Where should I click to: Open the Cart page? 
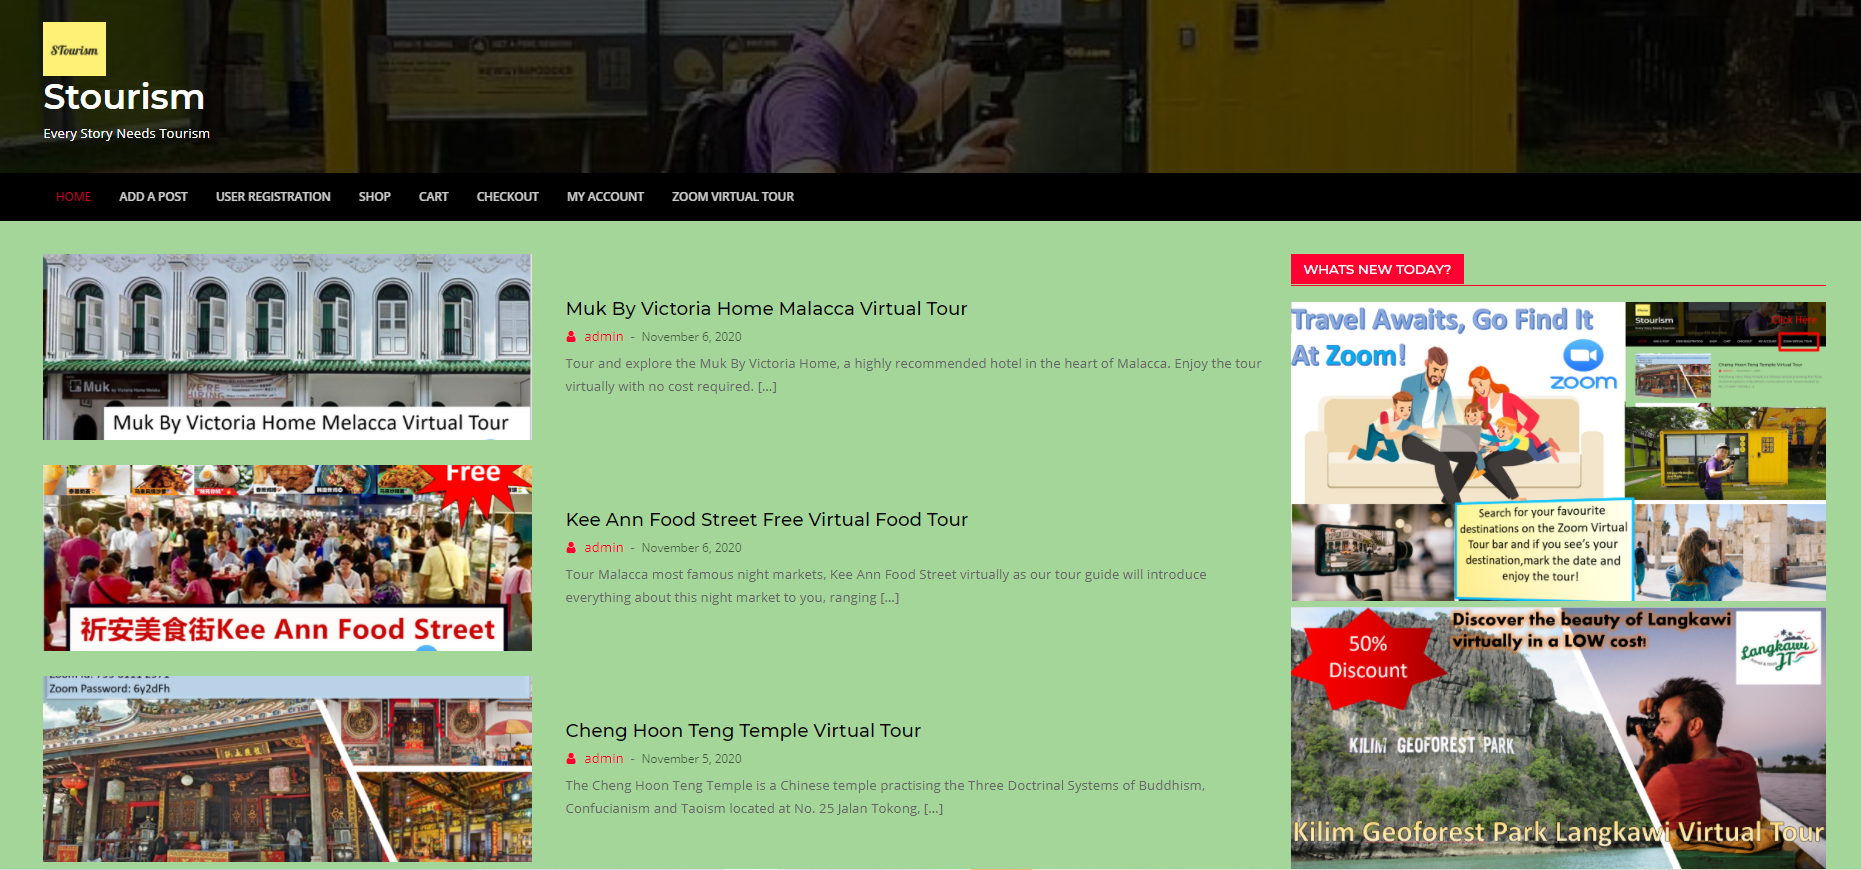[x=433, y=197]
